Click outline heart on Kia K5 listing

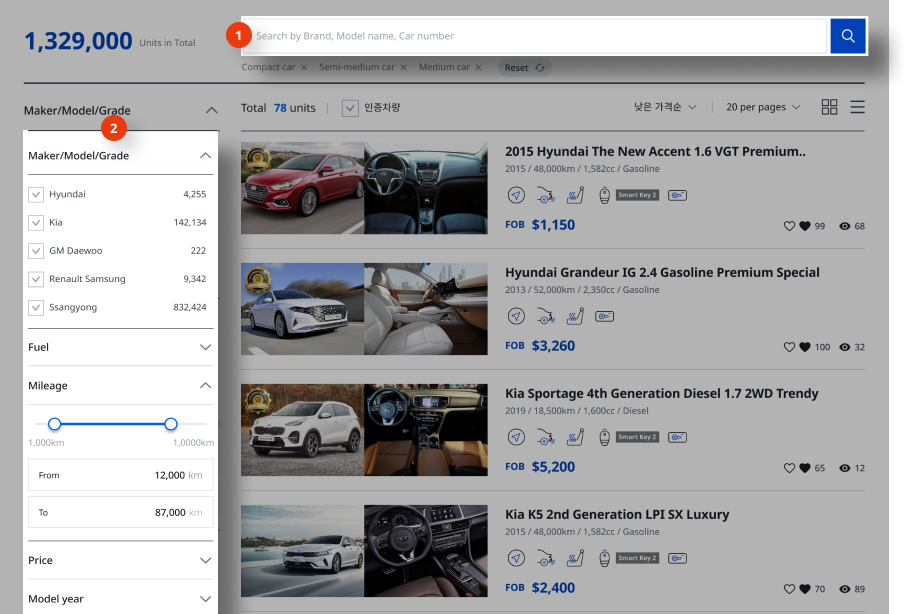tap(789, 589)
